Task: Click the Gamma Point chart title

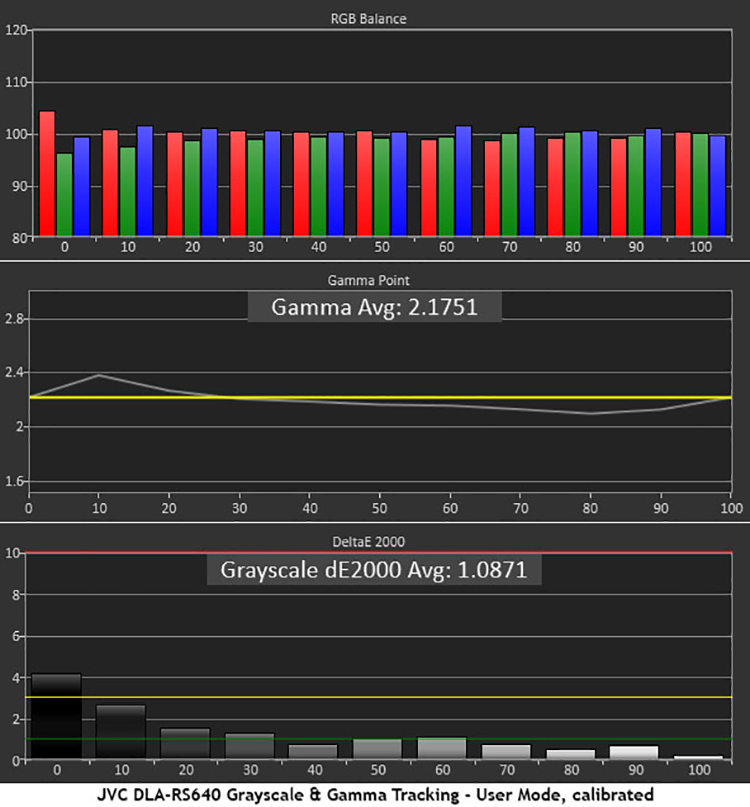Action: pyautogui.click(x=375, y=281)
